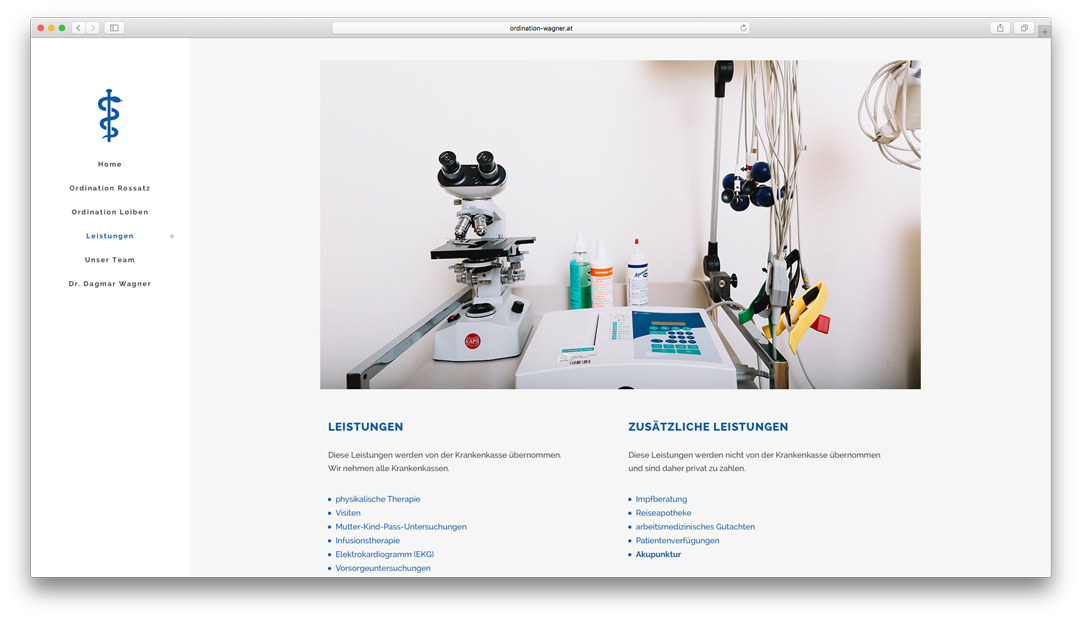Click the Safari back arrow button

click(x=78, y=28)
